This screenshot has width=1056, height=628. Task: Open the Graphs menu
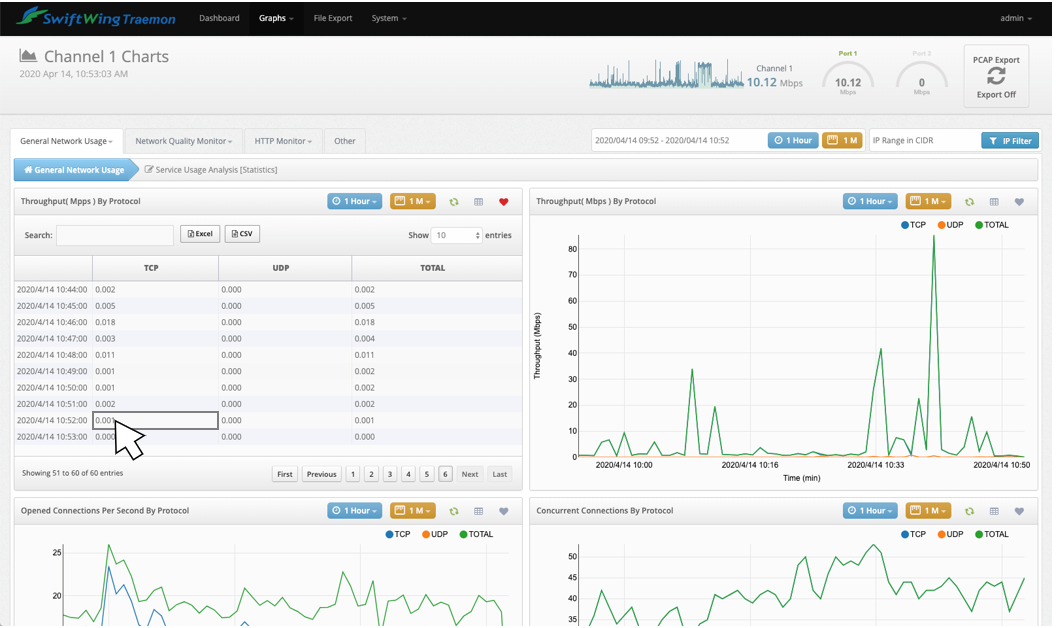tap(276, 18)
